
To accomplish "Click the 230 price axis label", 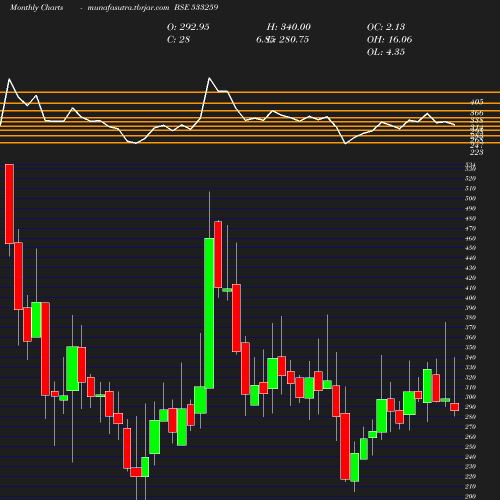I will 470,467.
